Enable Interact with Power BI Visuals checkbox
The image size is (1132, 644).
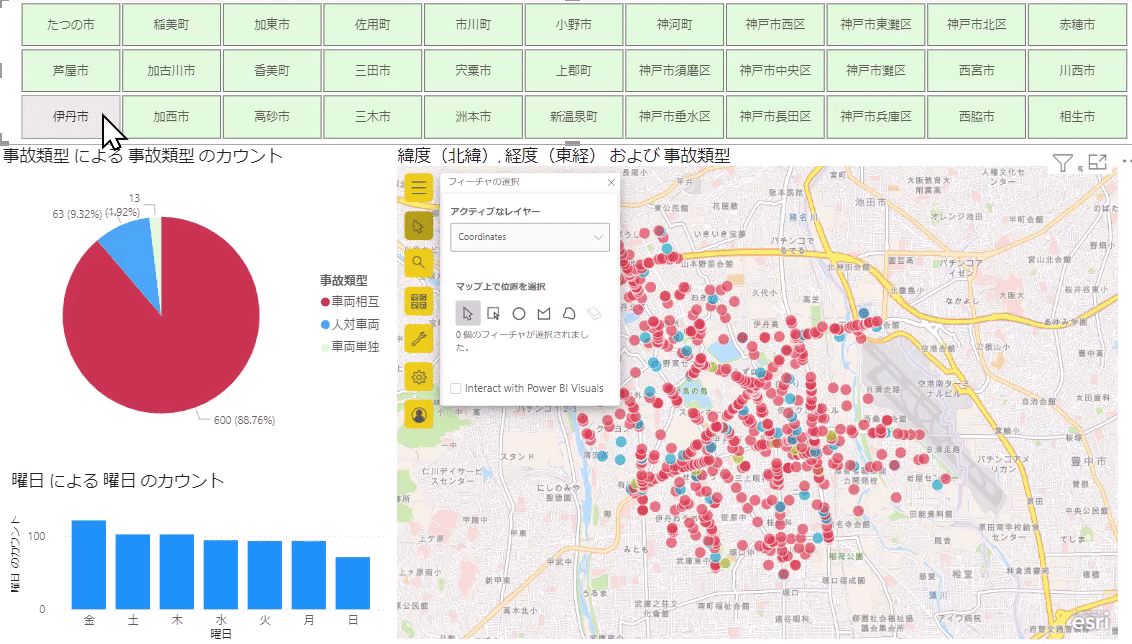[456, 388]
